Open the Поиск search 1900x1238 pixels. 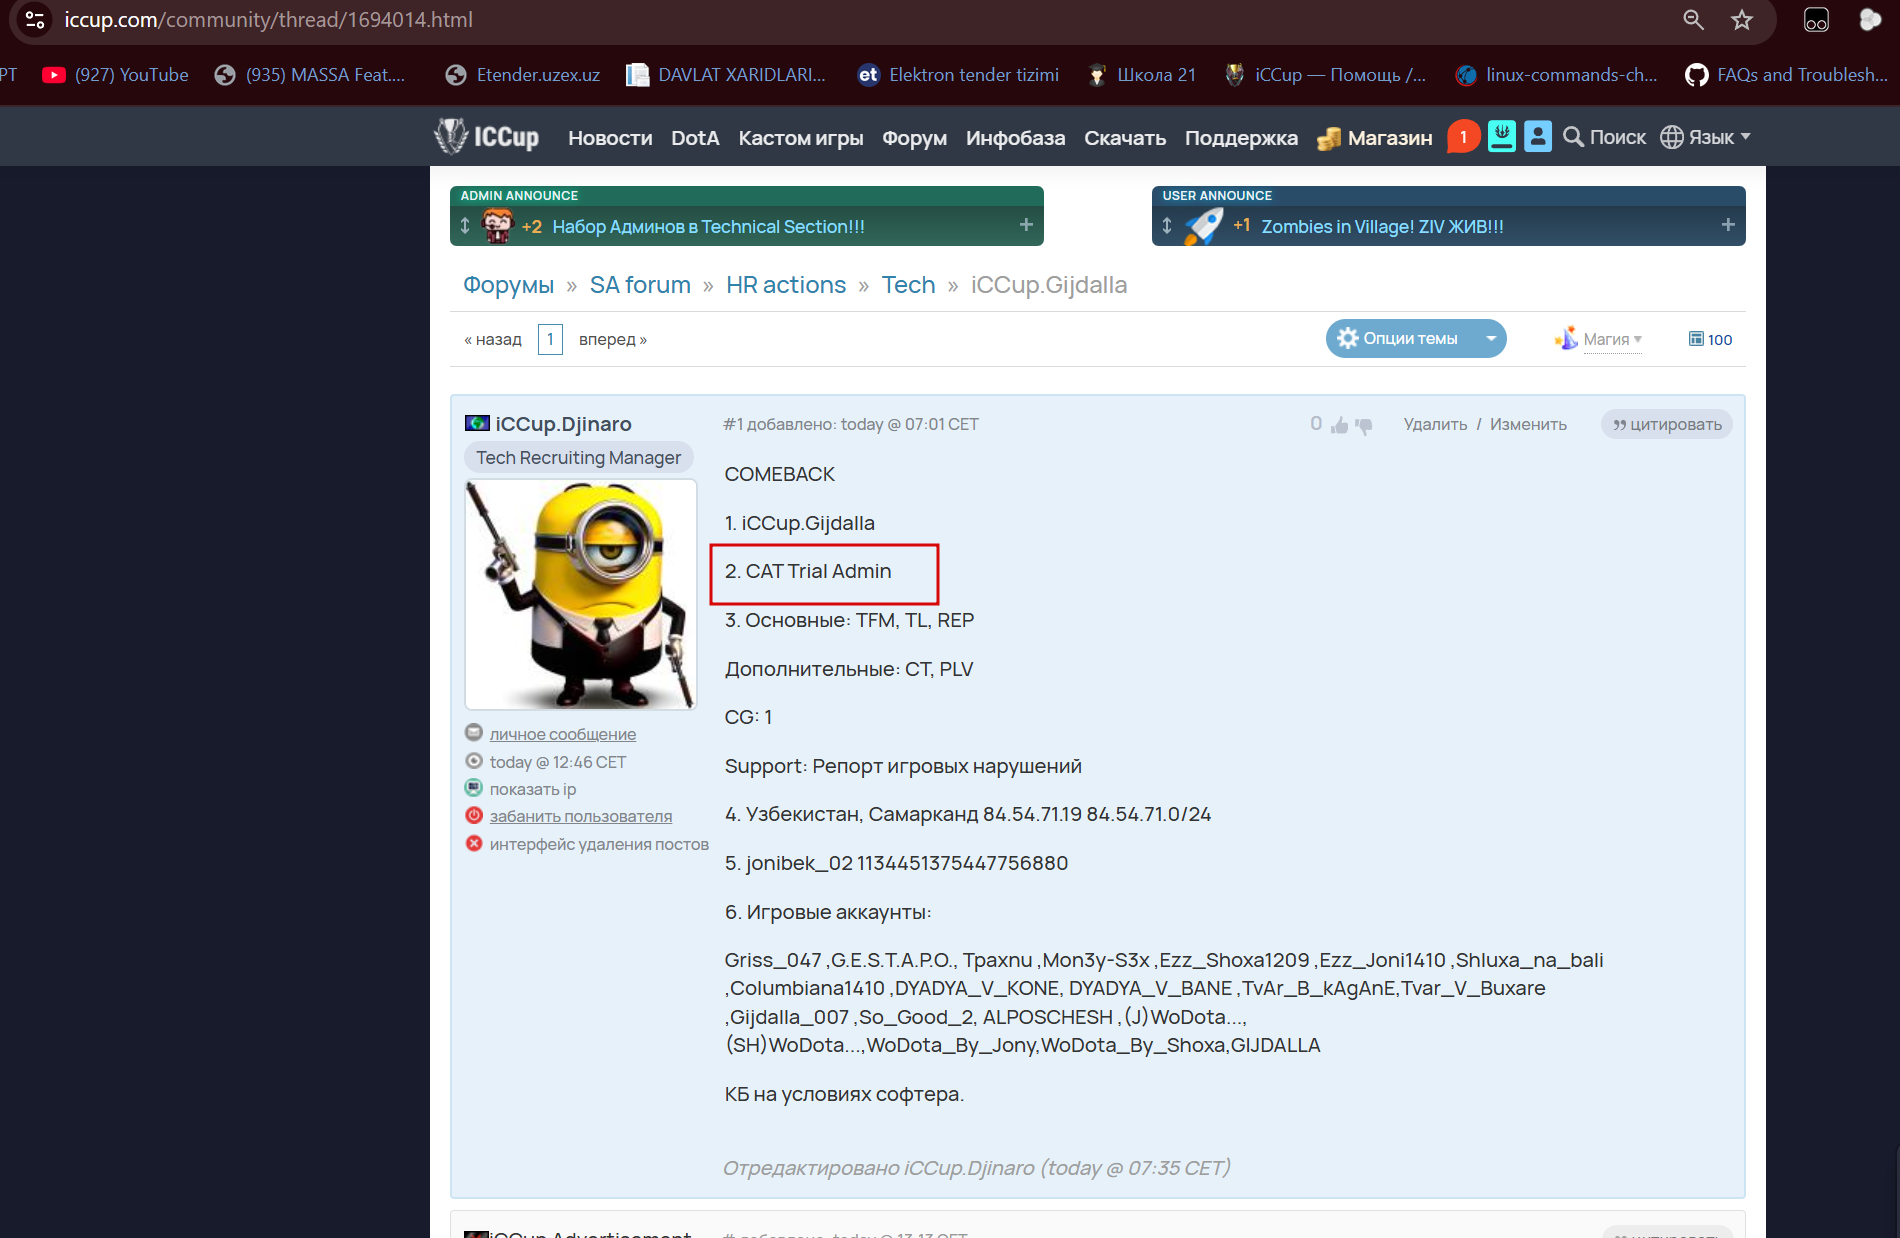[1604, 137]
